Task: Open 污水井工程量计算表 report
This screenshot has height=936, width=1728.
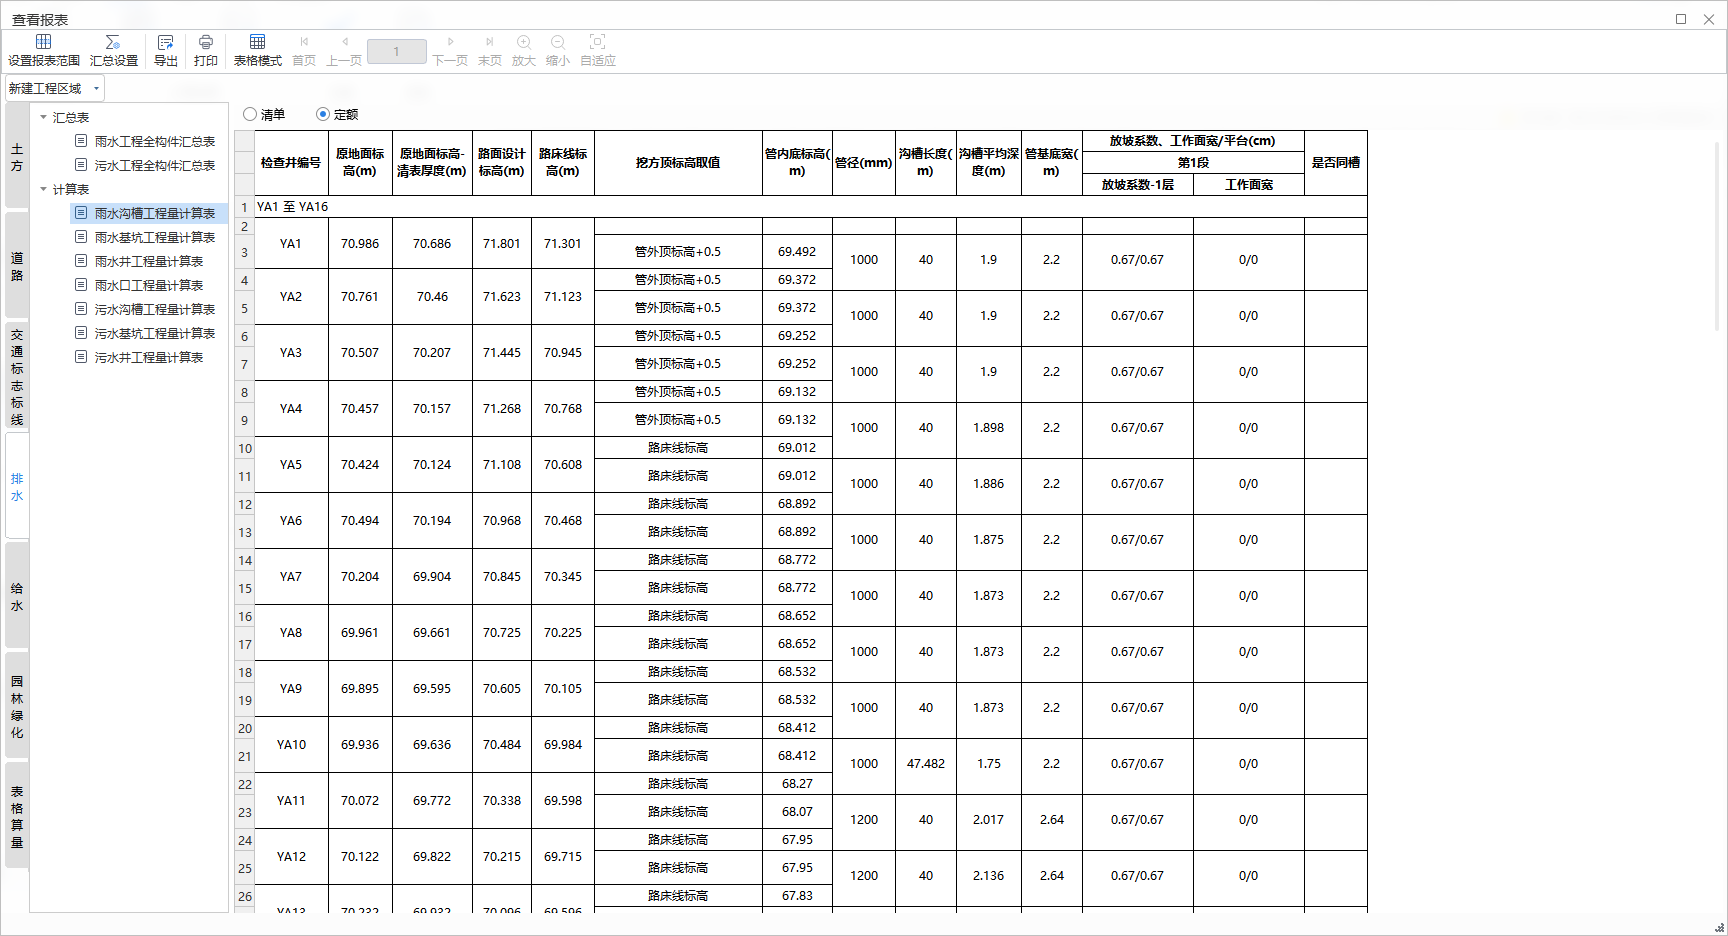Action: [x=148, y=358]
